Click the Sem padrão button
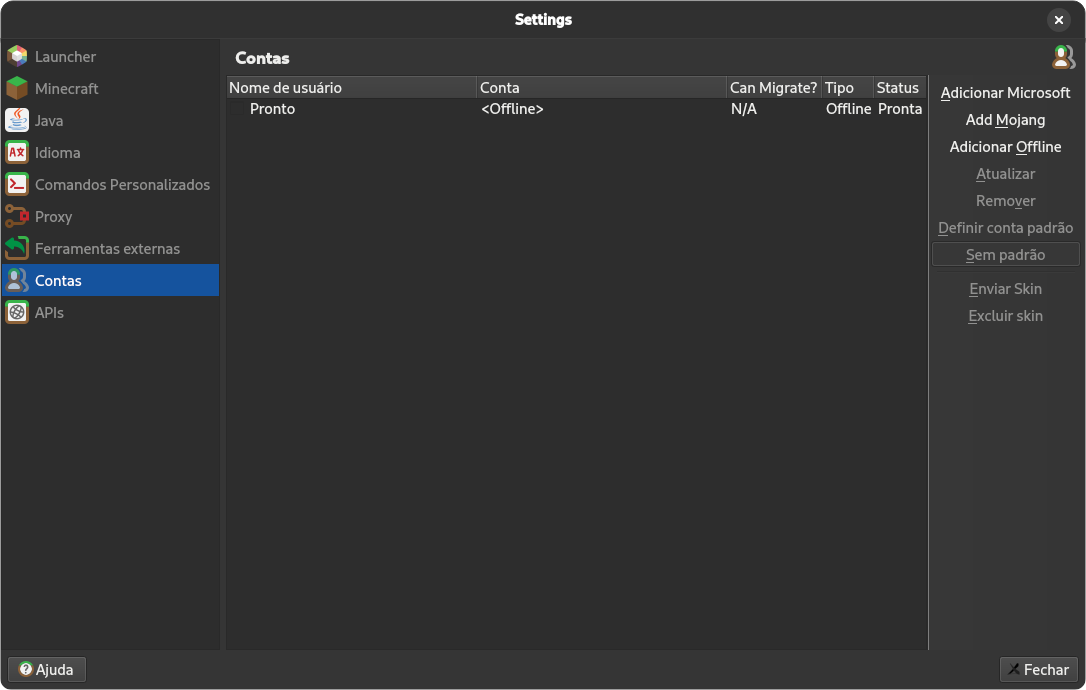This screenshot has height=690, width=1086. coord(1005,255)
